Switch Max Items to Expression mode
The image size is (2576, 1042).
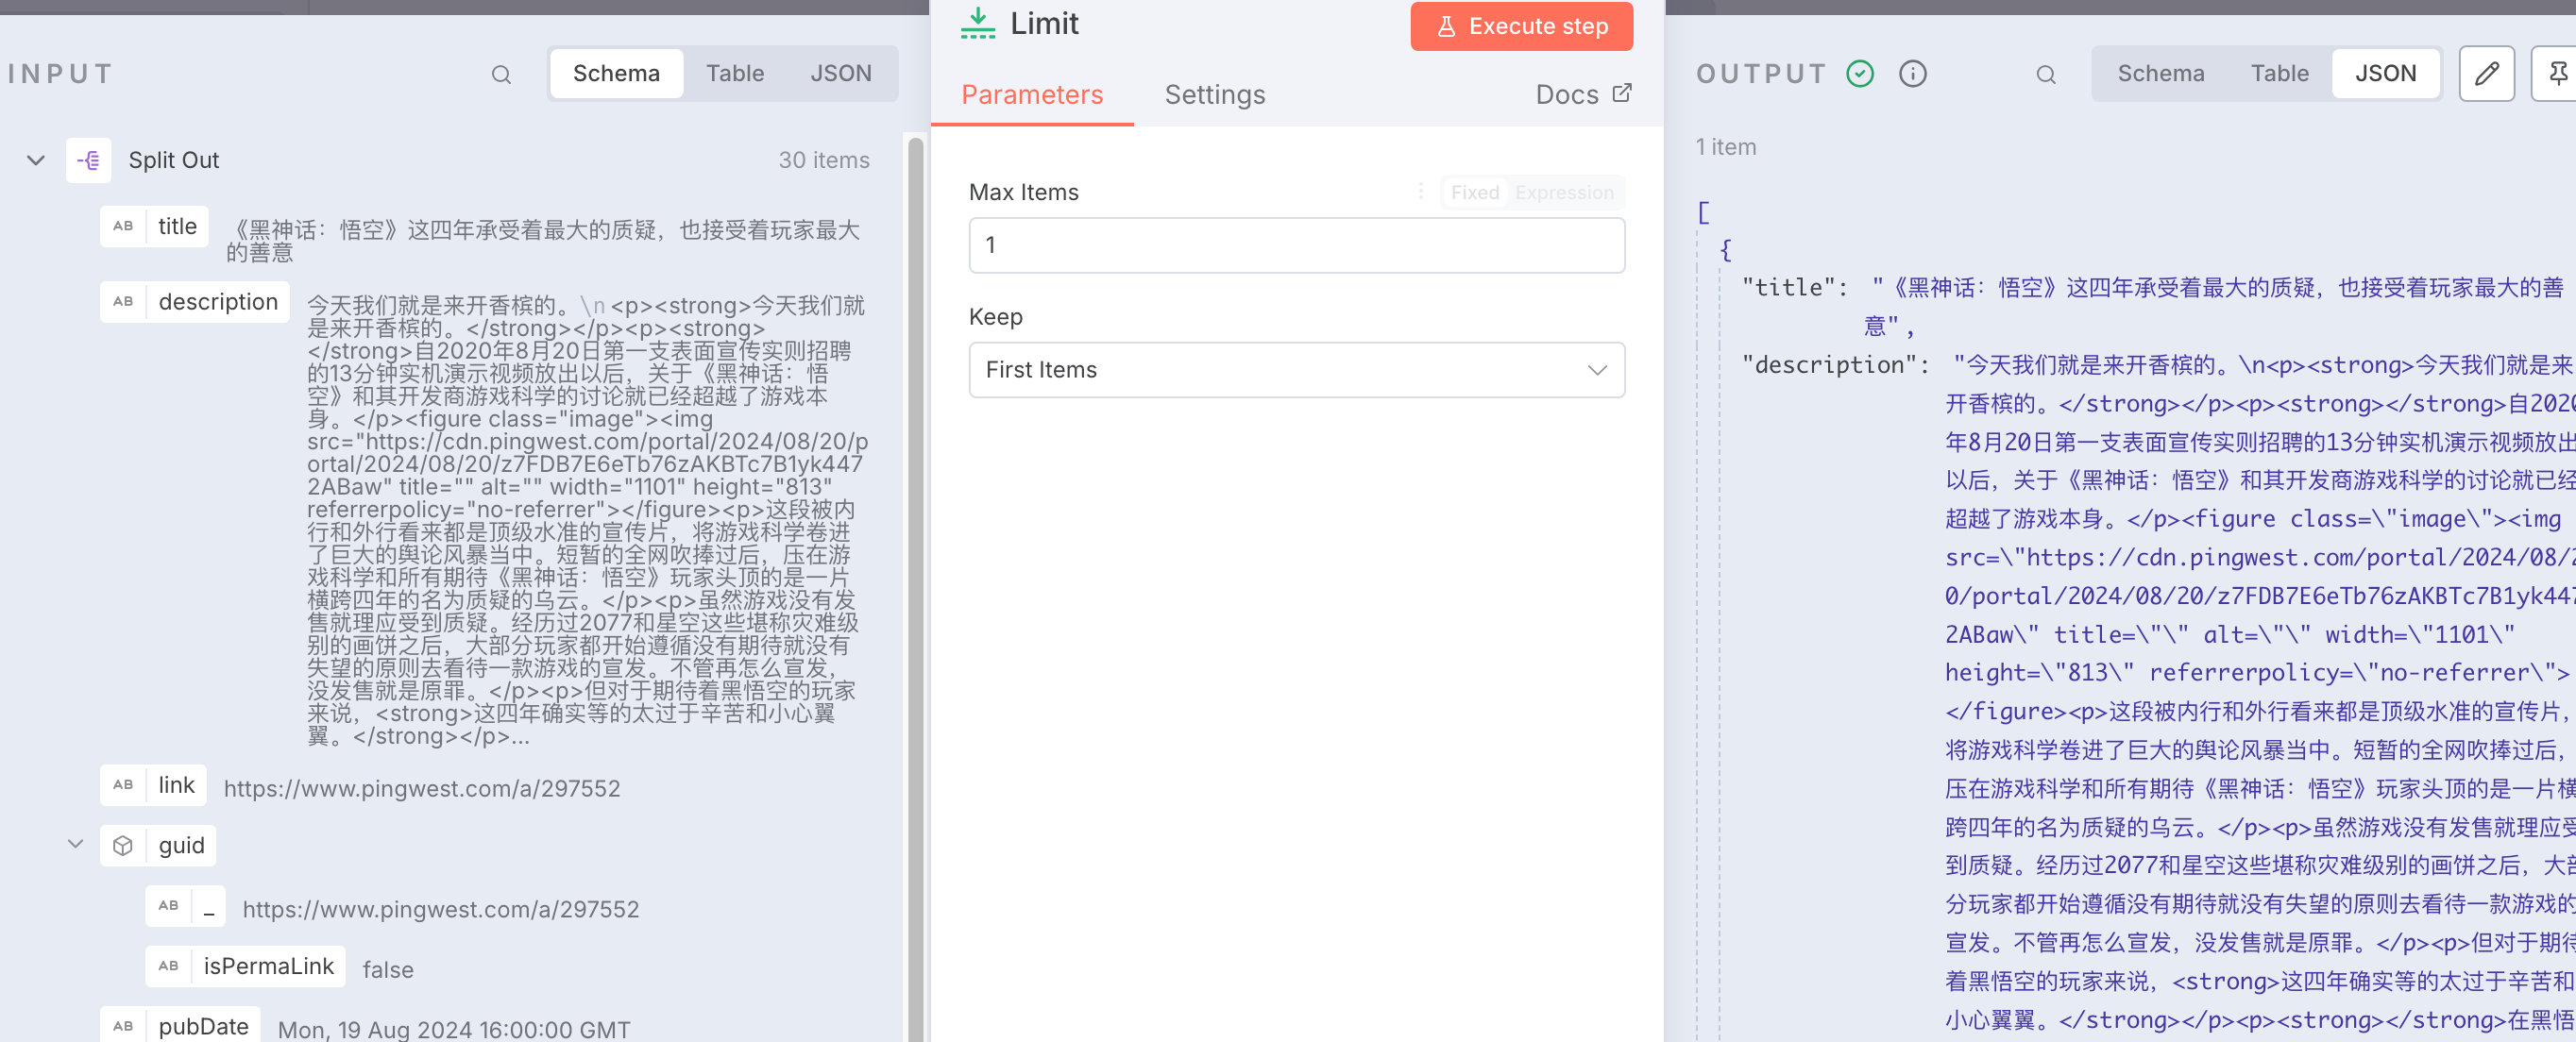coord(1563,192)
